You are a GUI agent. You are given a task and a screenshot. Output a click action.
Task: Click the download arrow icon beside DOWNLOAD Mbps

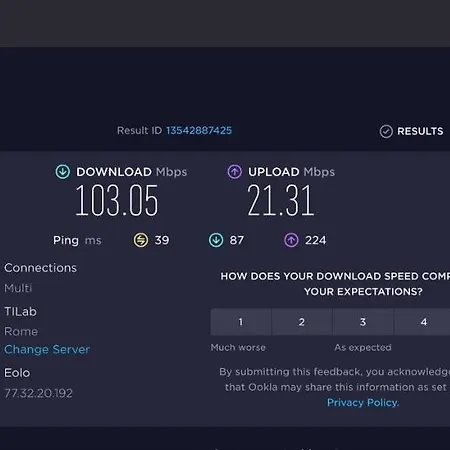(x=63, y=172)
